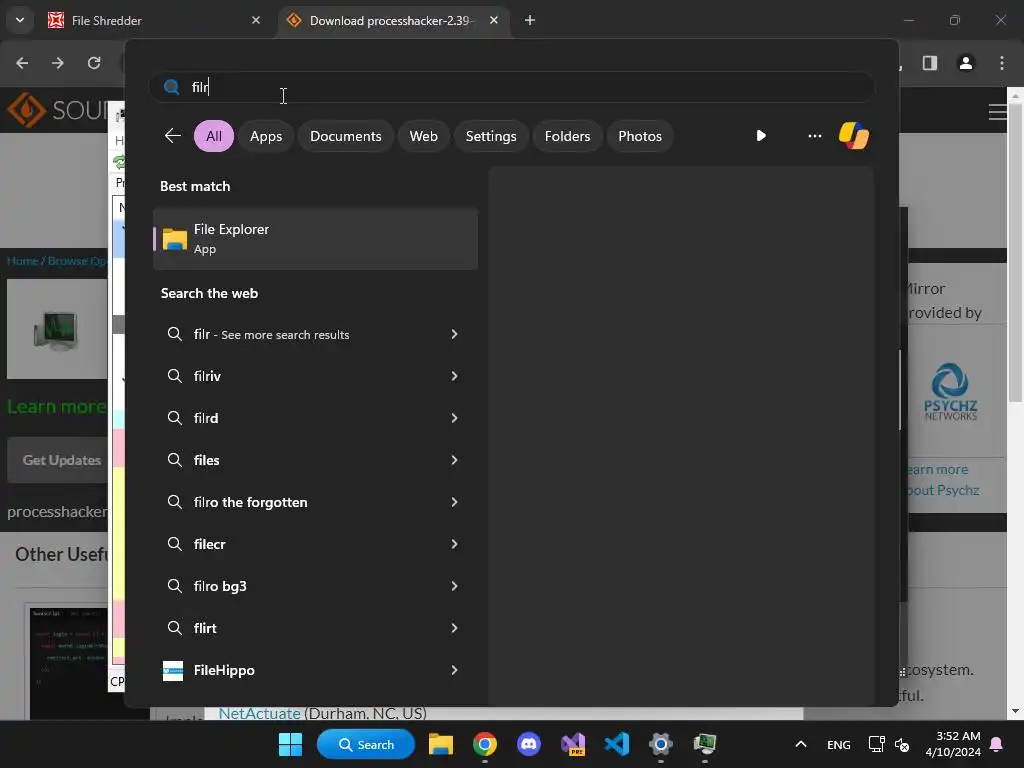1024x768 pixels.
Task: Show hidden tray icons chevron
Action: coord(801,744)
